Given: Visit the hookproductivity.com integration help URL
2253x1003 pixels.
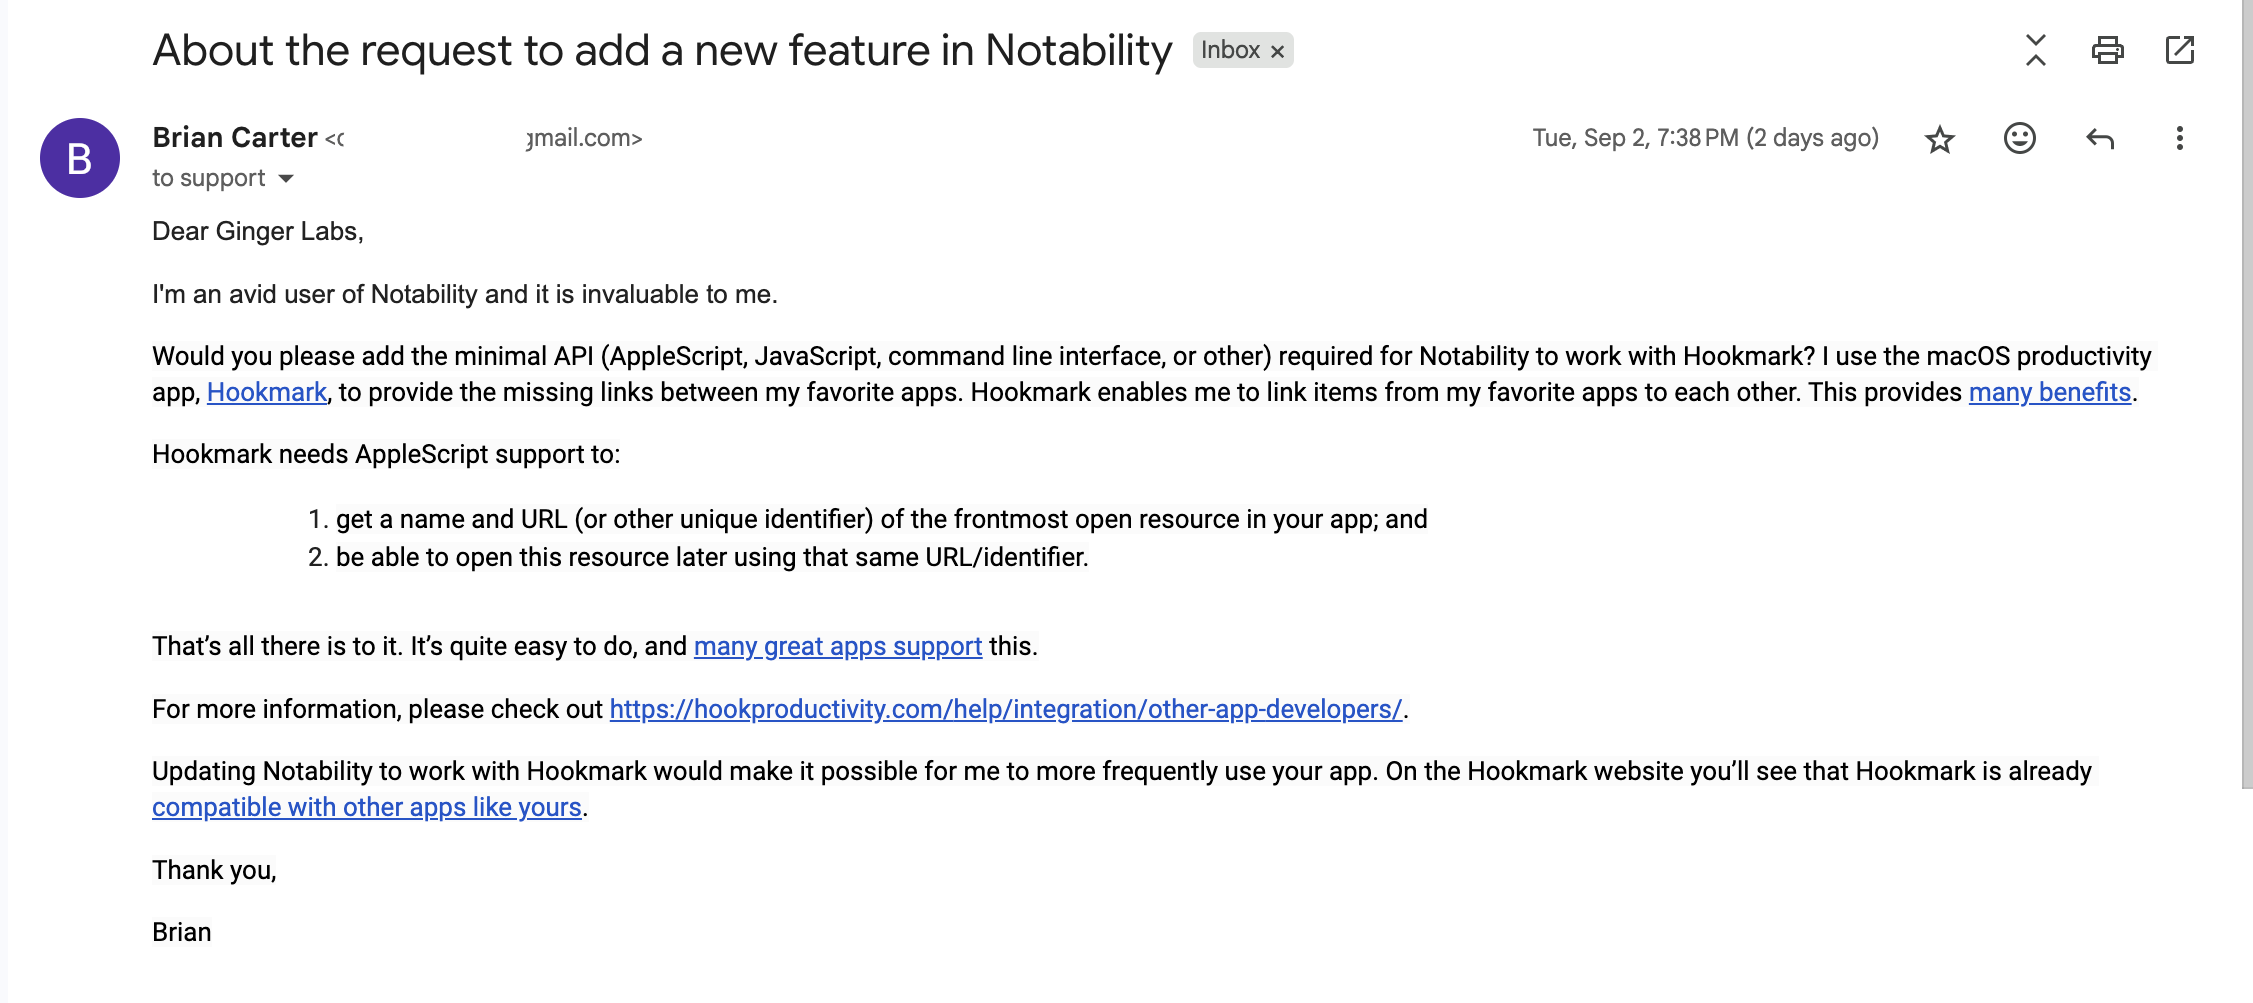Looking at the screenshot, I should [x=1005, y=710].
